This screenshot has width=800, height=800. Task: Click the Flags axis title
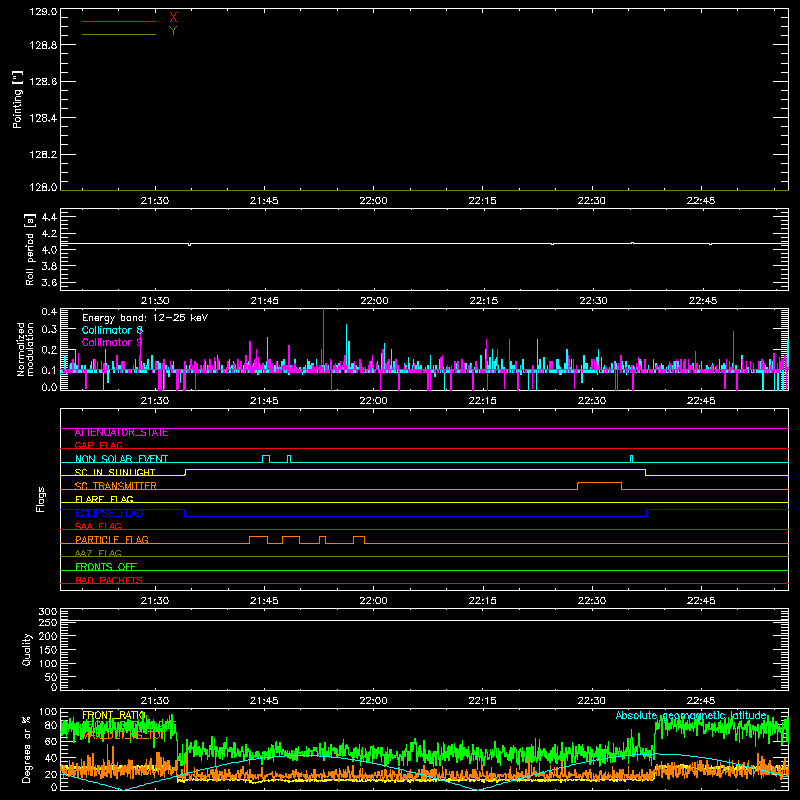(41, 499)
